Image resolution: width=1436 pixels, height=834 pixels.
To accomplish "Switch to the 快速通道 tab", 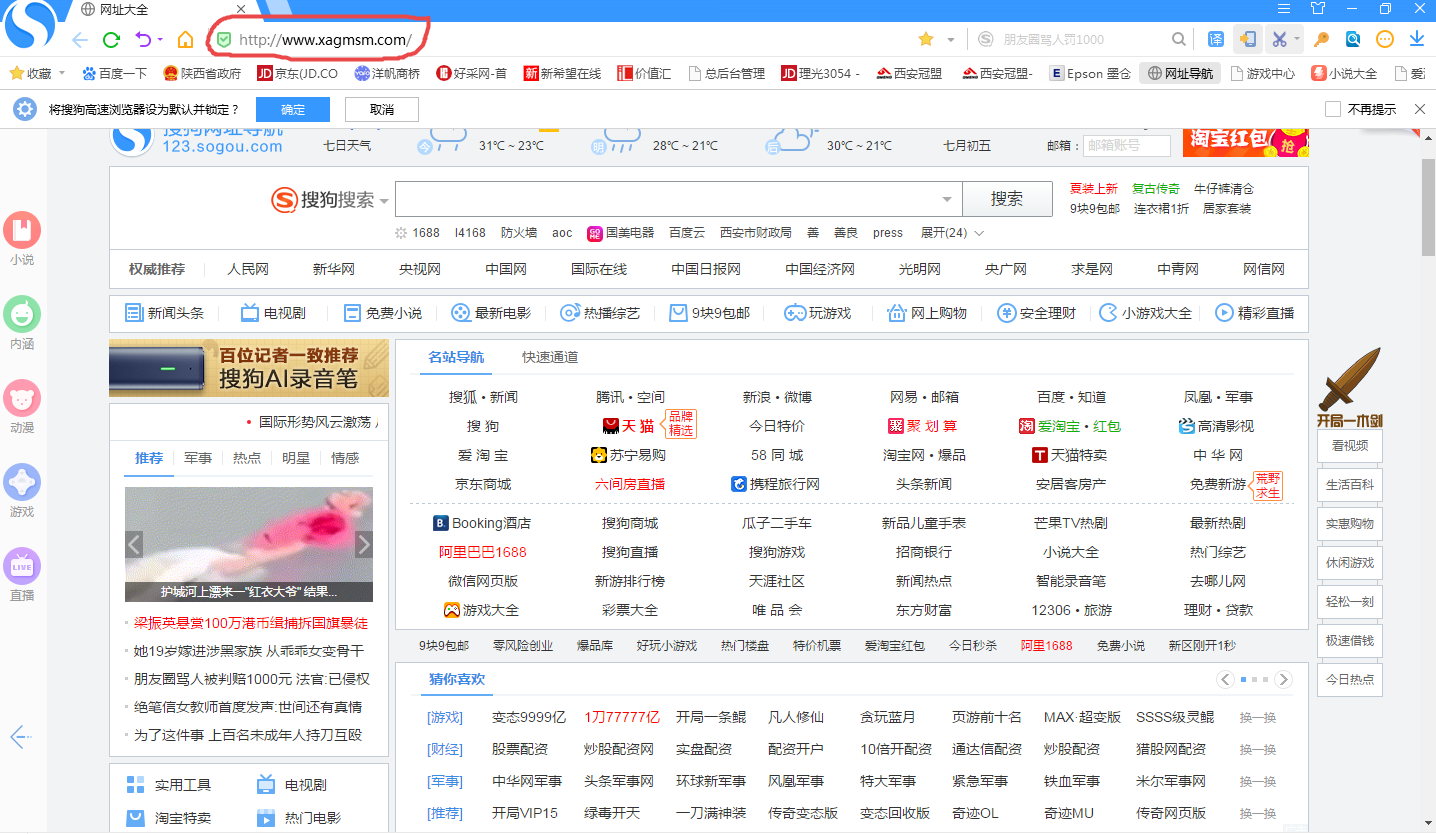I will click(550, 357).
